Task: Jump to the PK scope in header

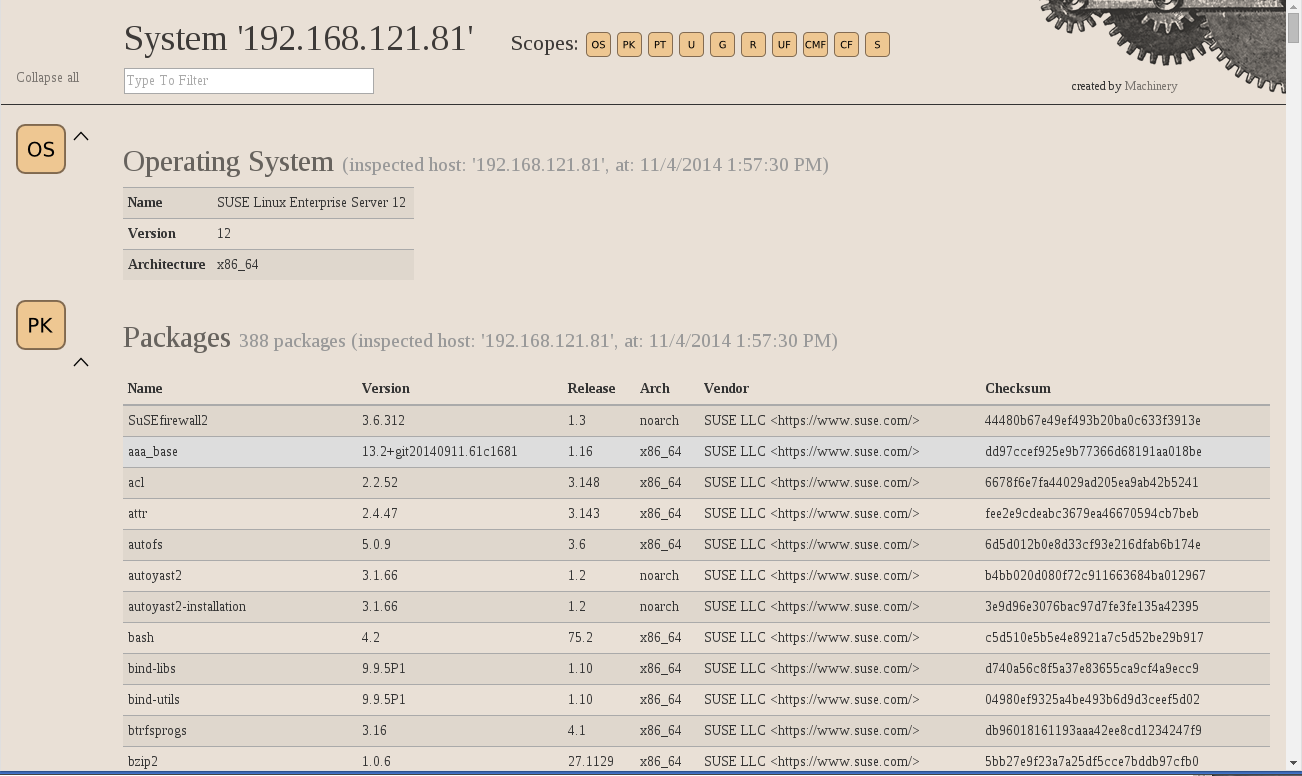Action: pyautogui.click(x=629, y=45)
